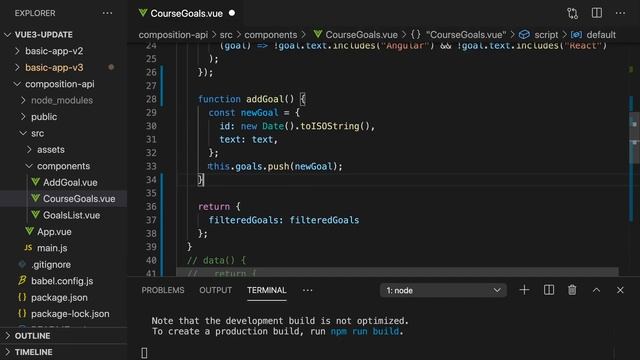Open GoalsList.vue from the file tree
Viewport: 640px width, 360px height.
pyautogui.click(x=71, y=215)
